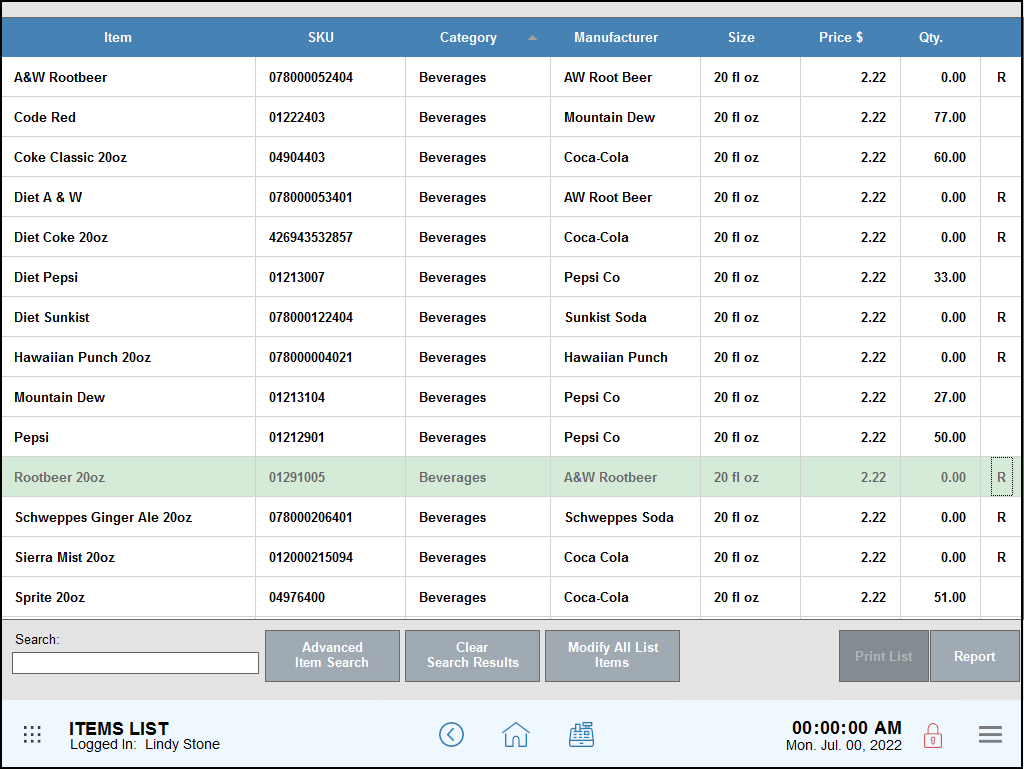Click SKU 04904403
Viewport: 1024px width, 769px height.
pos(297,157)
